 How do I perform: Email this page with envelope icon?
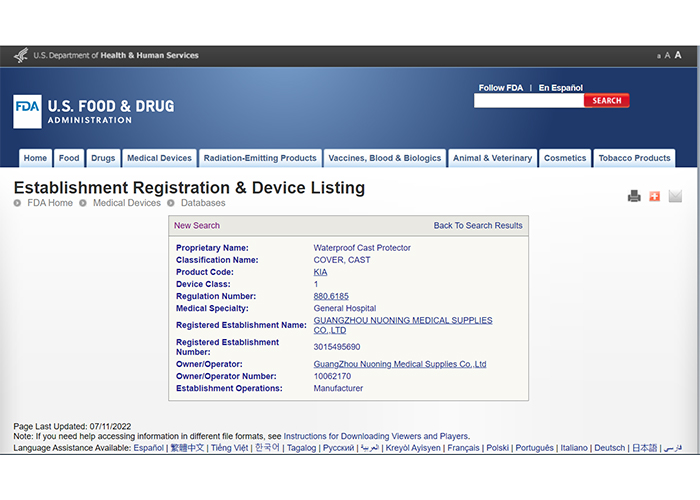pos(675,196)
